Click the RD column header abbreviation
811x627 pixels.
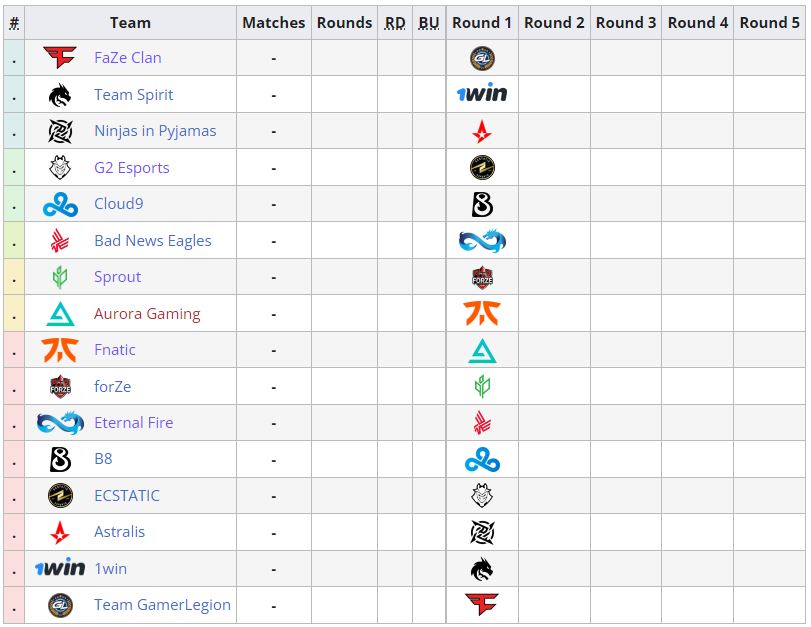point(395,22)
